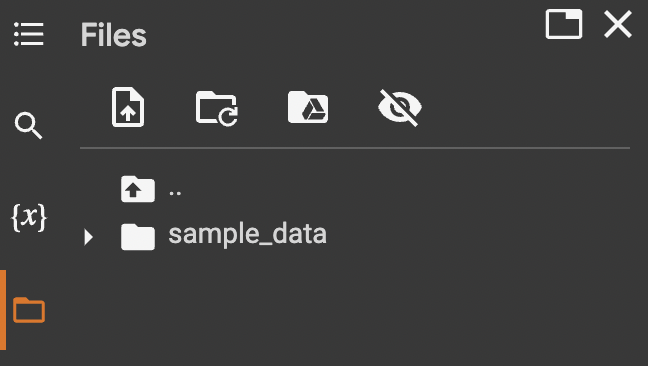This screenshot has width=648, height=366.
Task: Open the Files panel in a new pane
Action: 564,24
